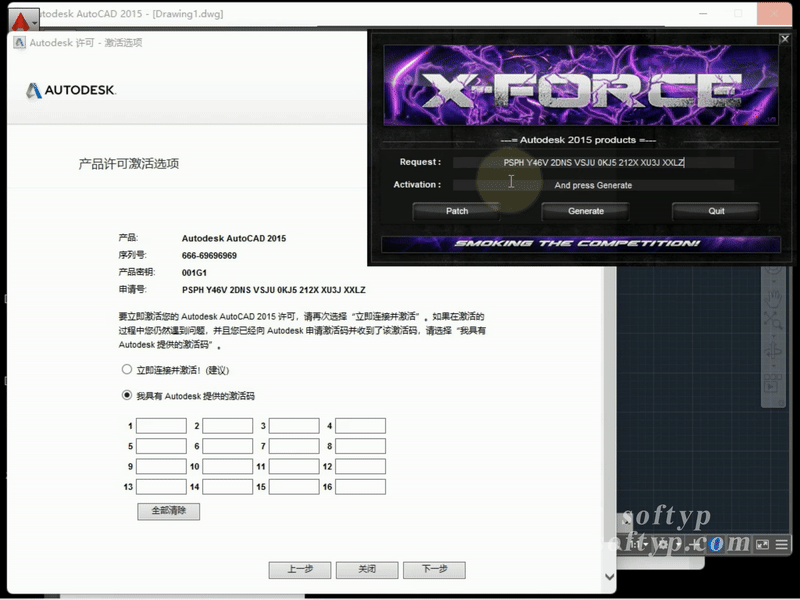Click the Patch button in X-Force

coord(457,211)
